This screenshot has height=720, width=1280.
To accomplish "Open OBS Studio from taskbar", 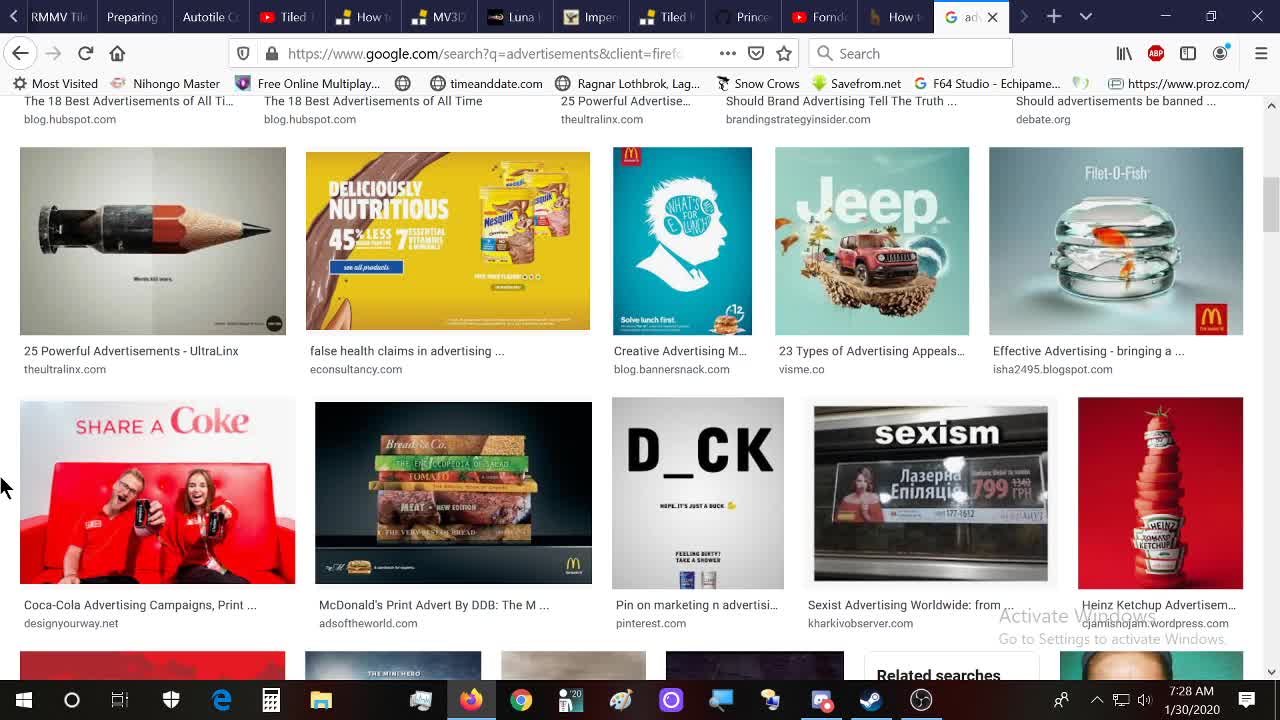I will click(x=921, y=700).
